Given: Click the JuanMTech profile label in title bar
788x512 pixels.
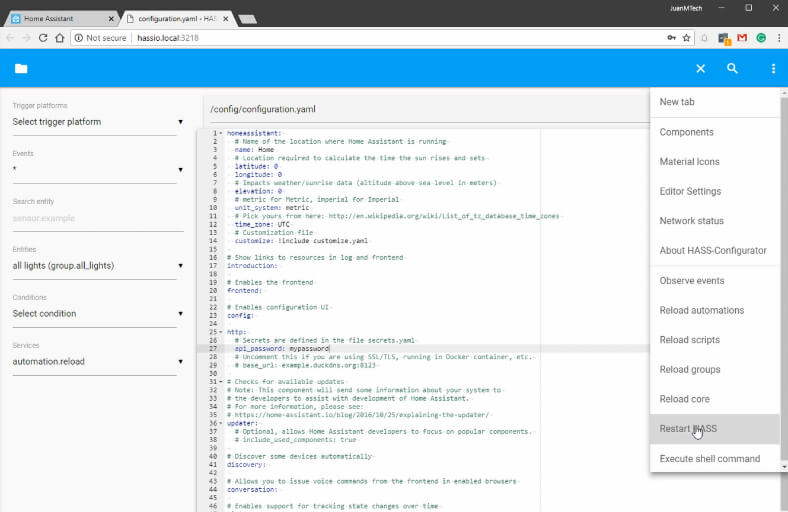Looking at the screenshot, I should [686, 9].
